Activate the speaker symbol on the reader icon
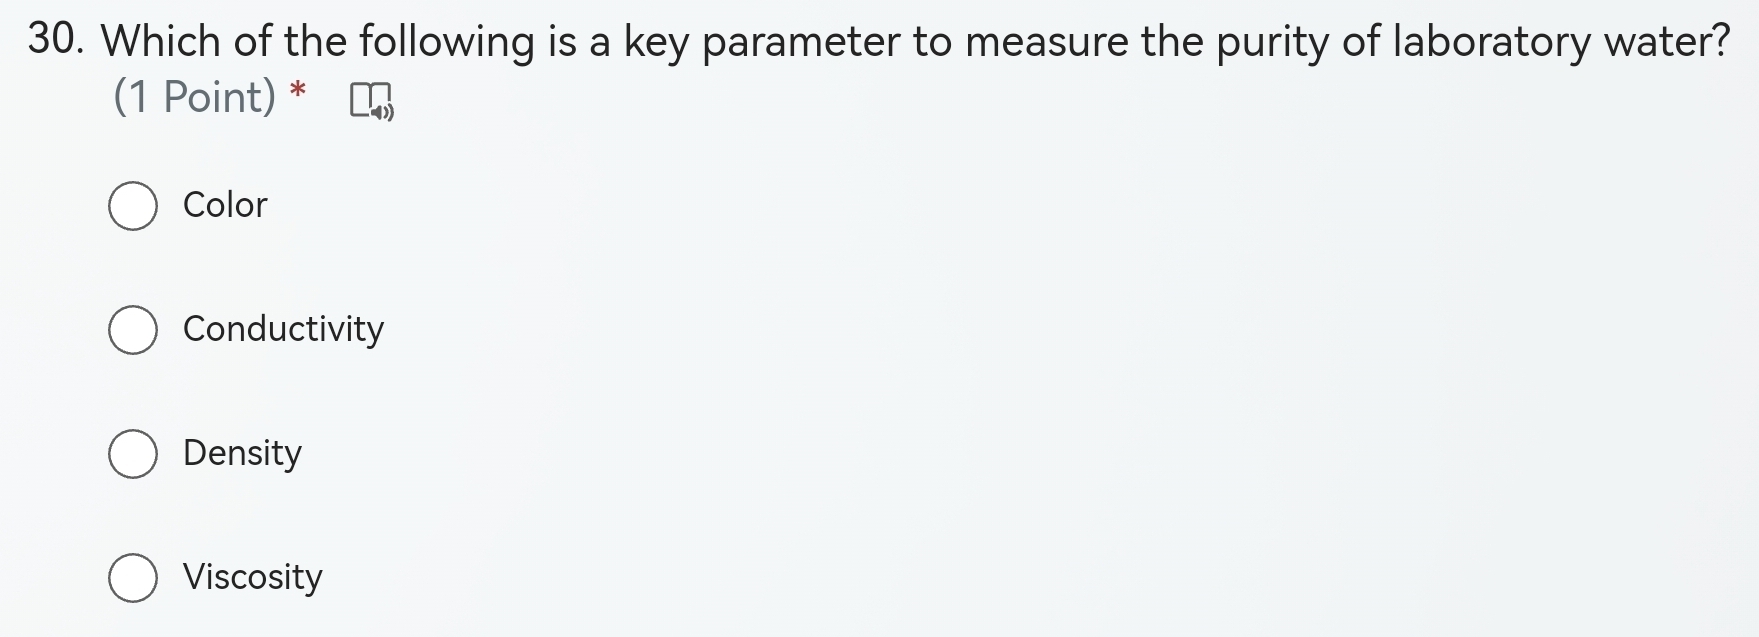Screen dimensions: 1759x637 pyautogui.click(x=381, y=110)
